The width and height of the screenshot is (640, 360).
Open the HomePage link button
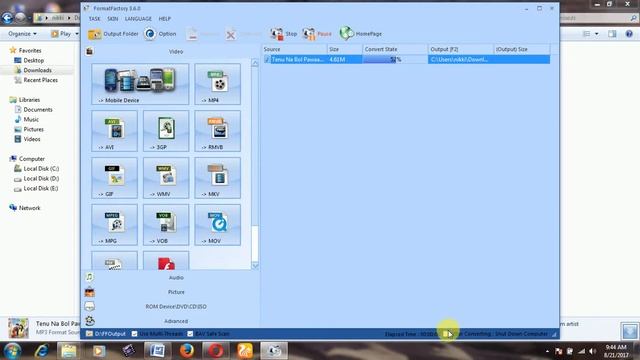(x=361, y=34)
